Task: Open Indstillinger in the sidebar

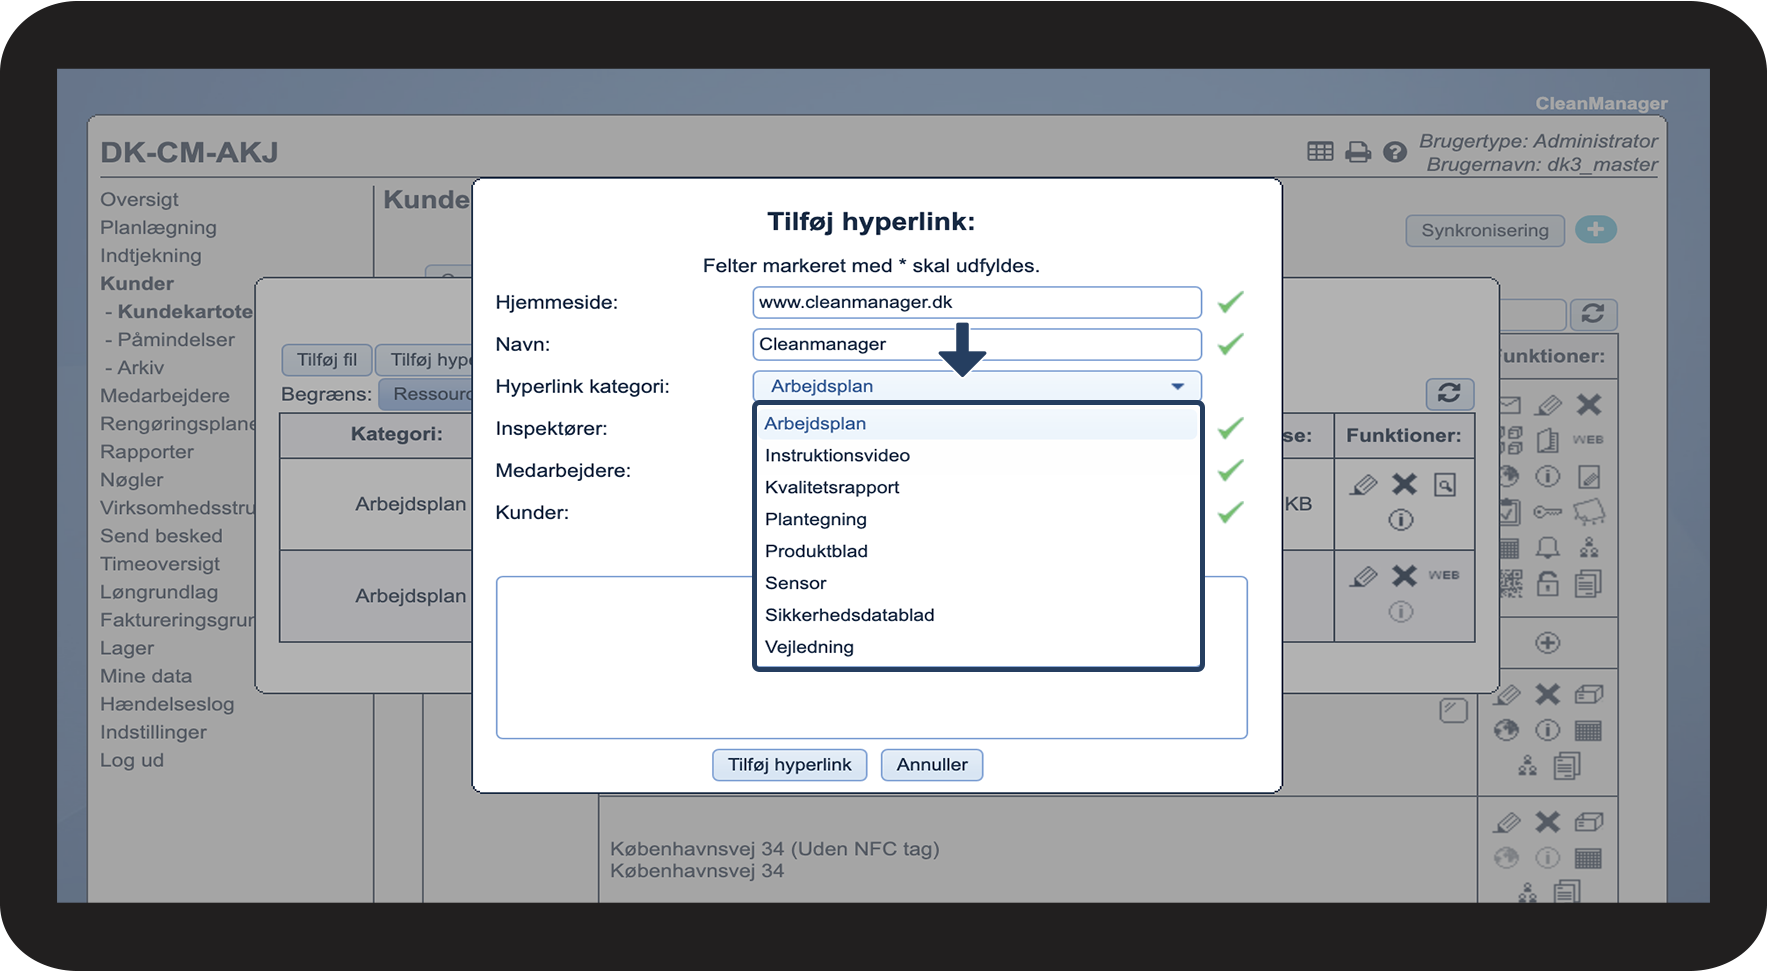Action: tap(153, 731)
